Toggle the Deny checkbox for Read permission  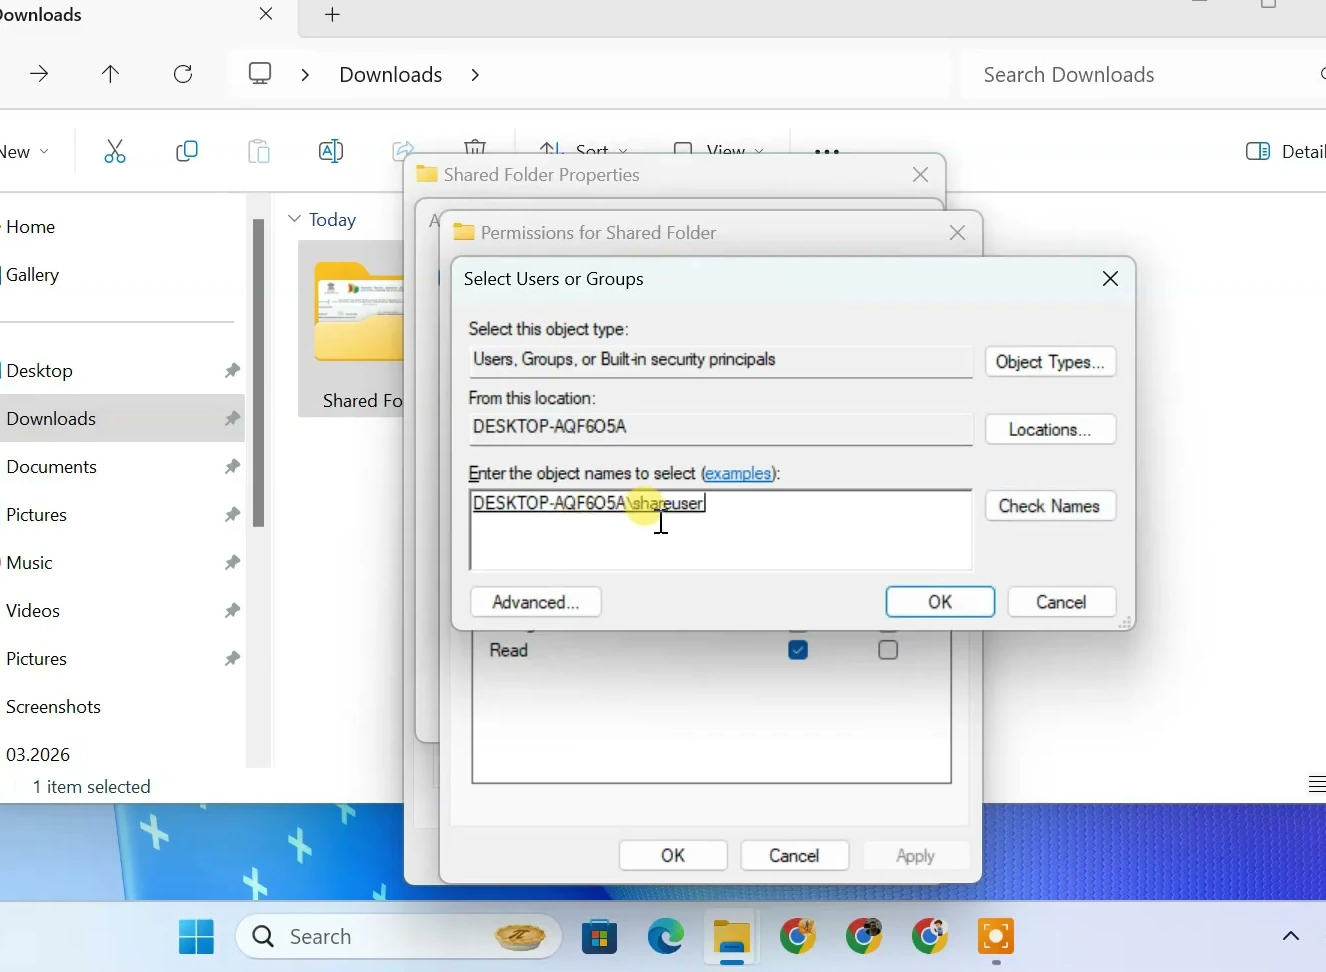(889, 650)
